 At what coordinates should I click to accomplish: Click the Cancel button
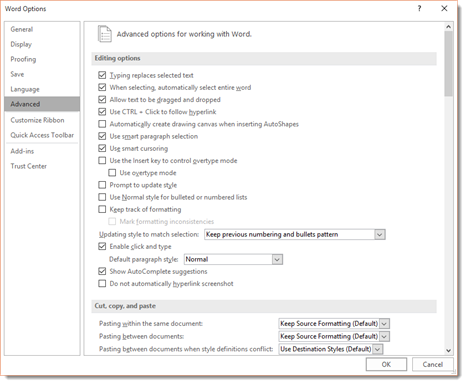click(433, 364)
